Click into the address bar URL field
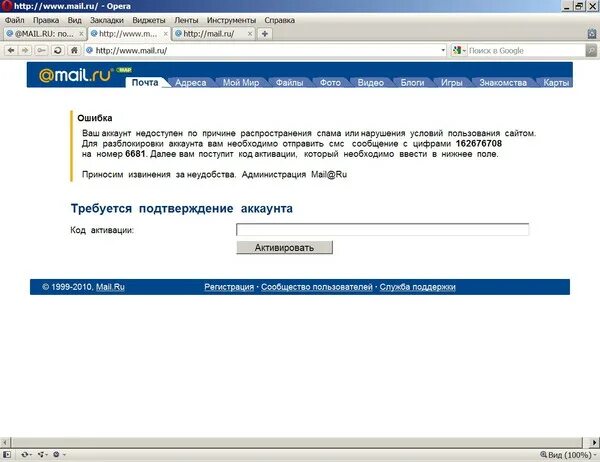 pos(264,51)
